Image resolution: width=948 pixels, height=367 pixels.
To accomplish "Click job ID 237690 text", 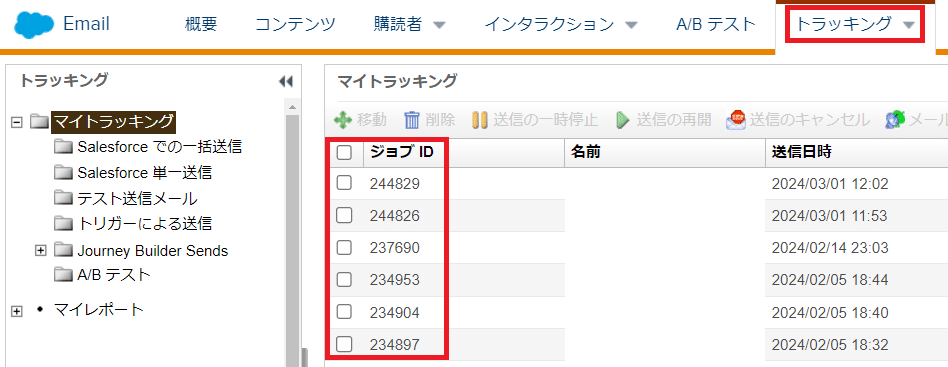I will [395, 248].
